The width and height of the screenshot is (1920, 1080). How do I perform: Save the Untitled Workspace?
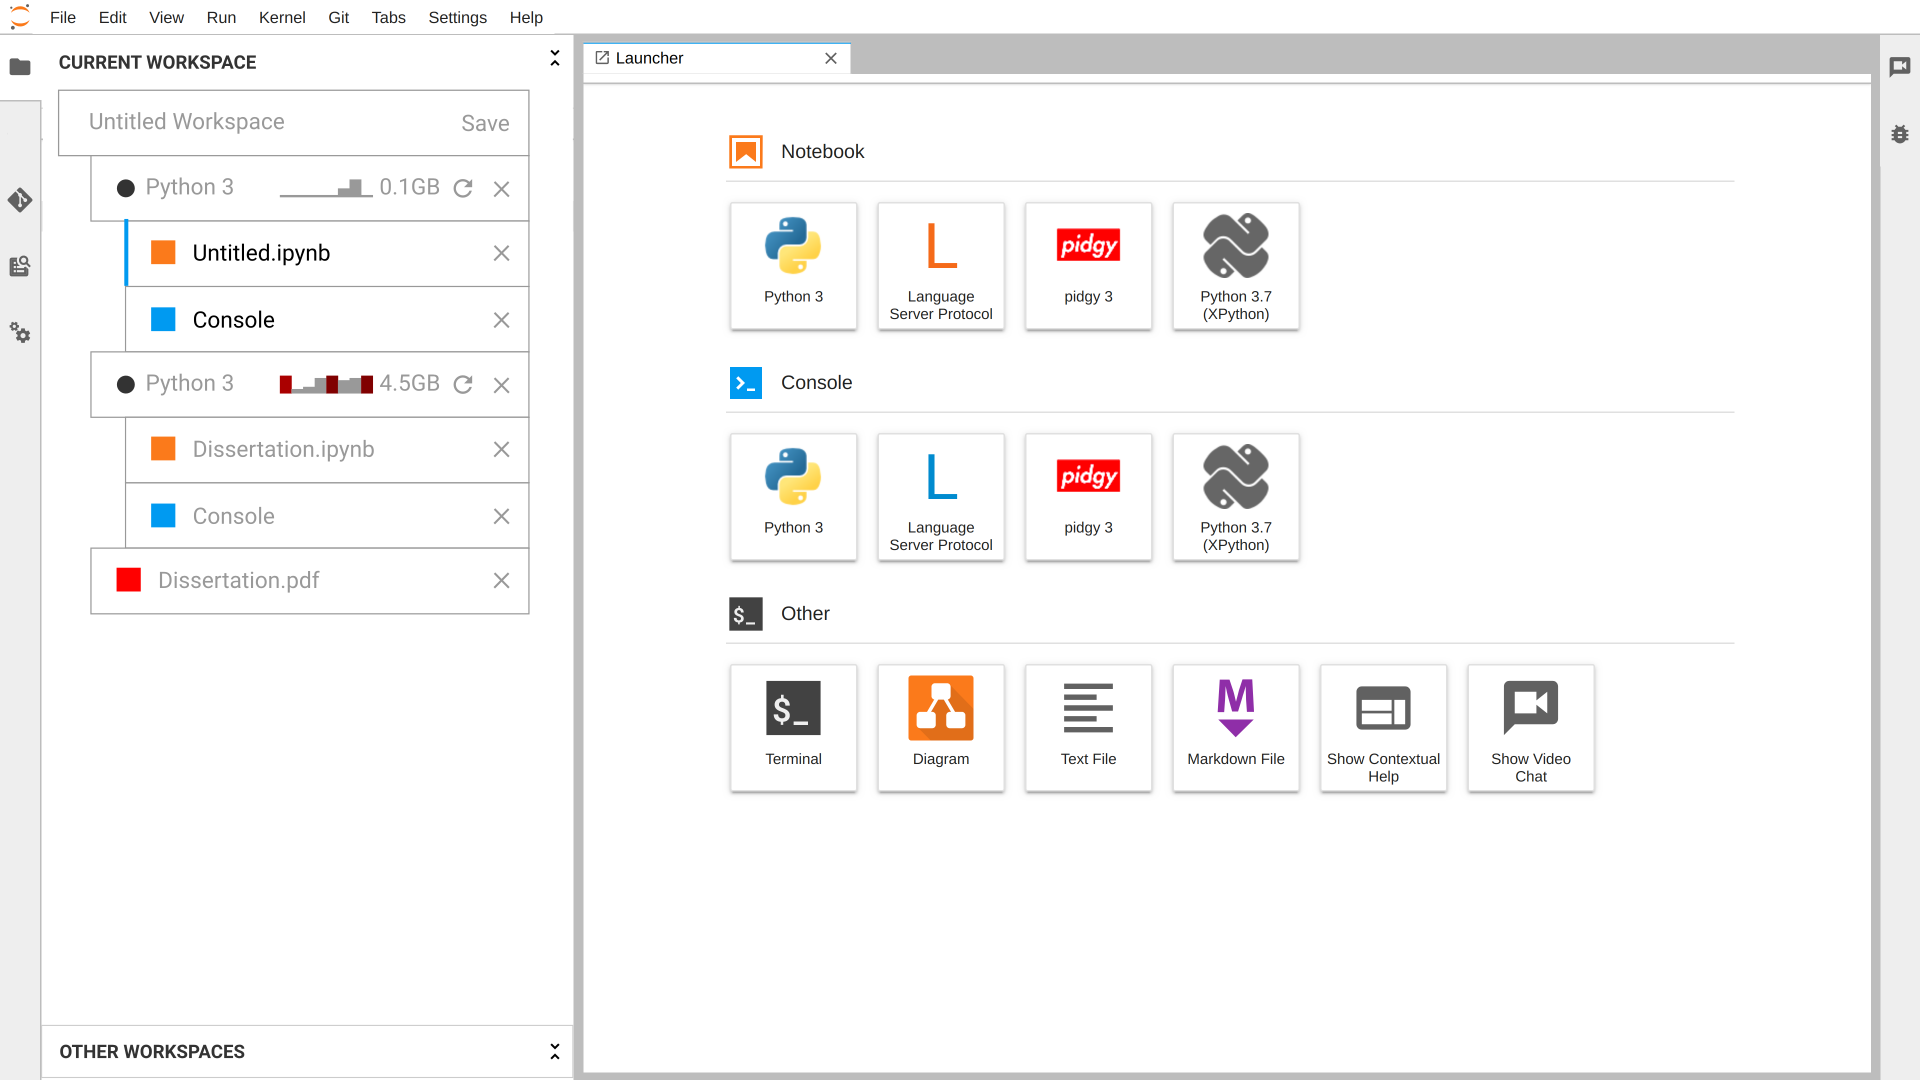[485, 122]
